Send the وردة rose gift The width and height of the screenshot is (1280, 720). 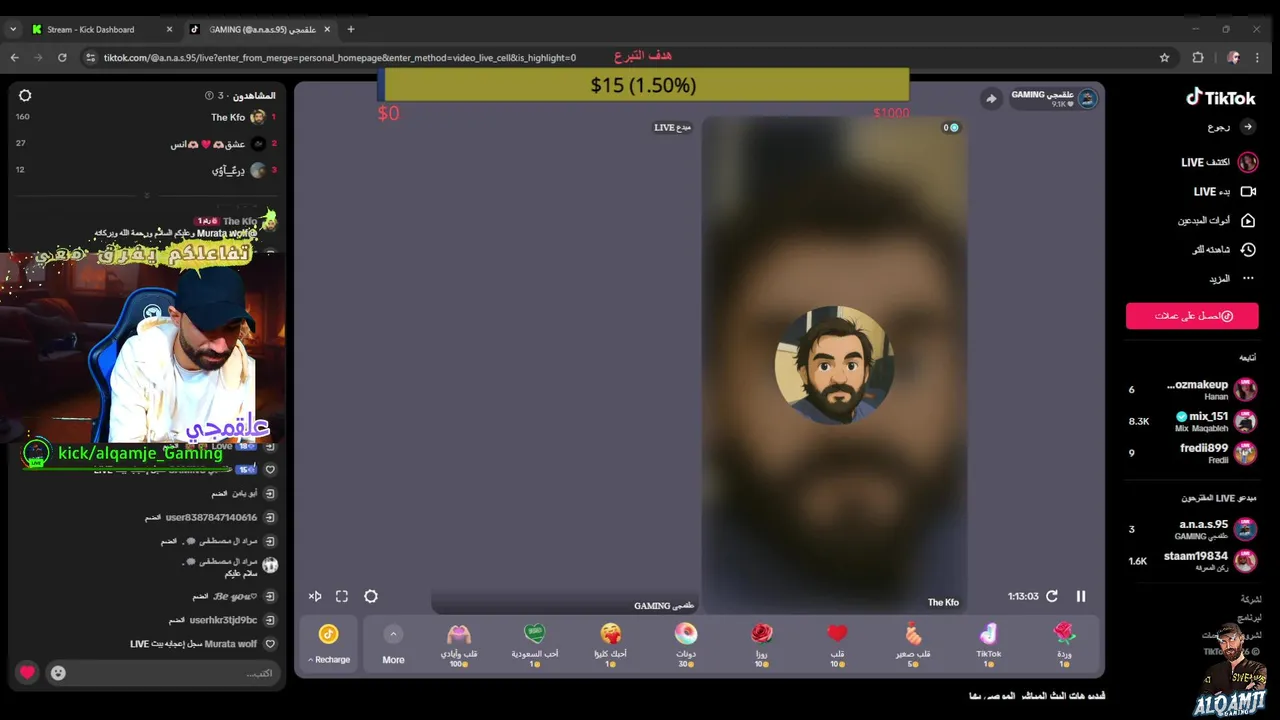pos(1064,644)
